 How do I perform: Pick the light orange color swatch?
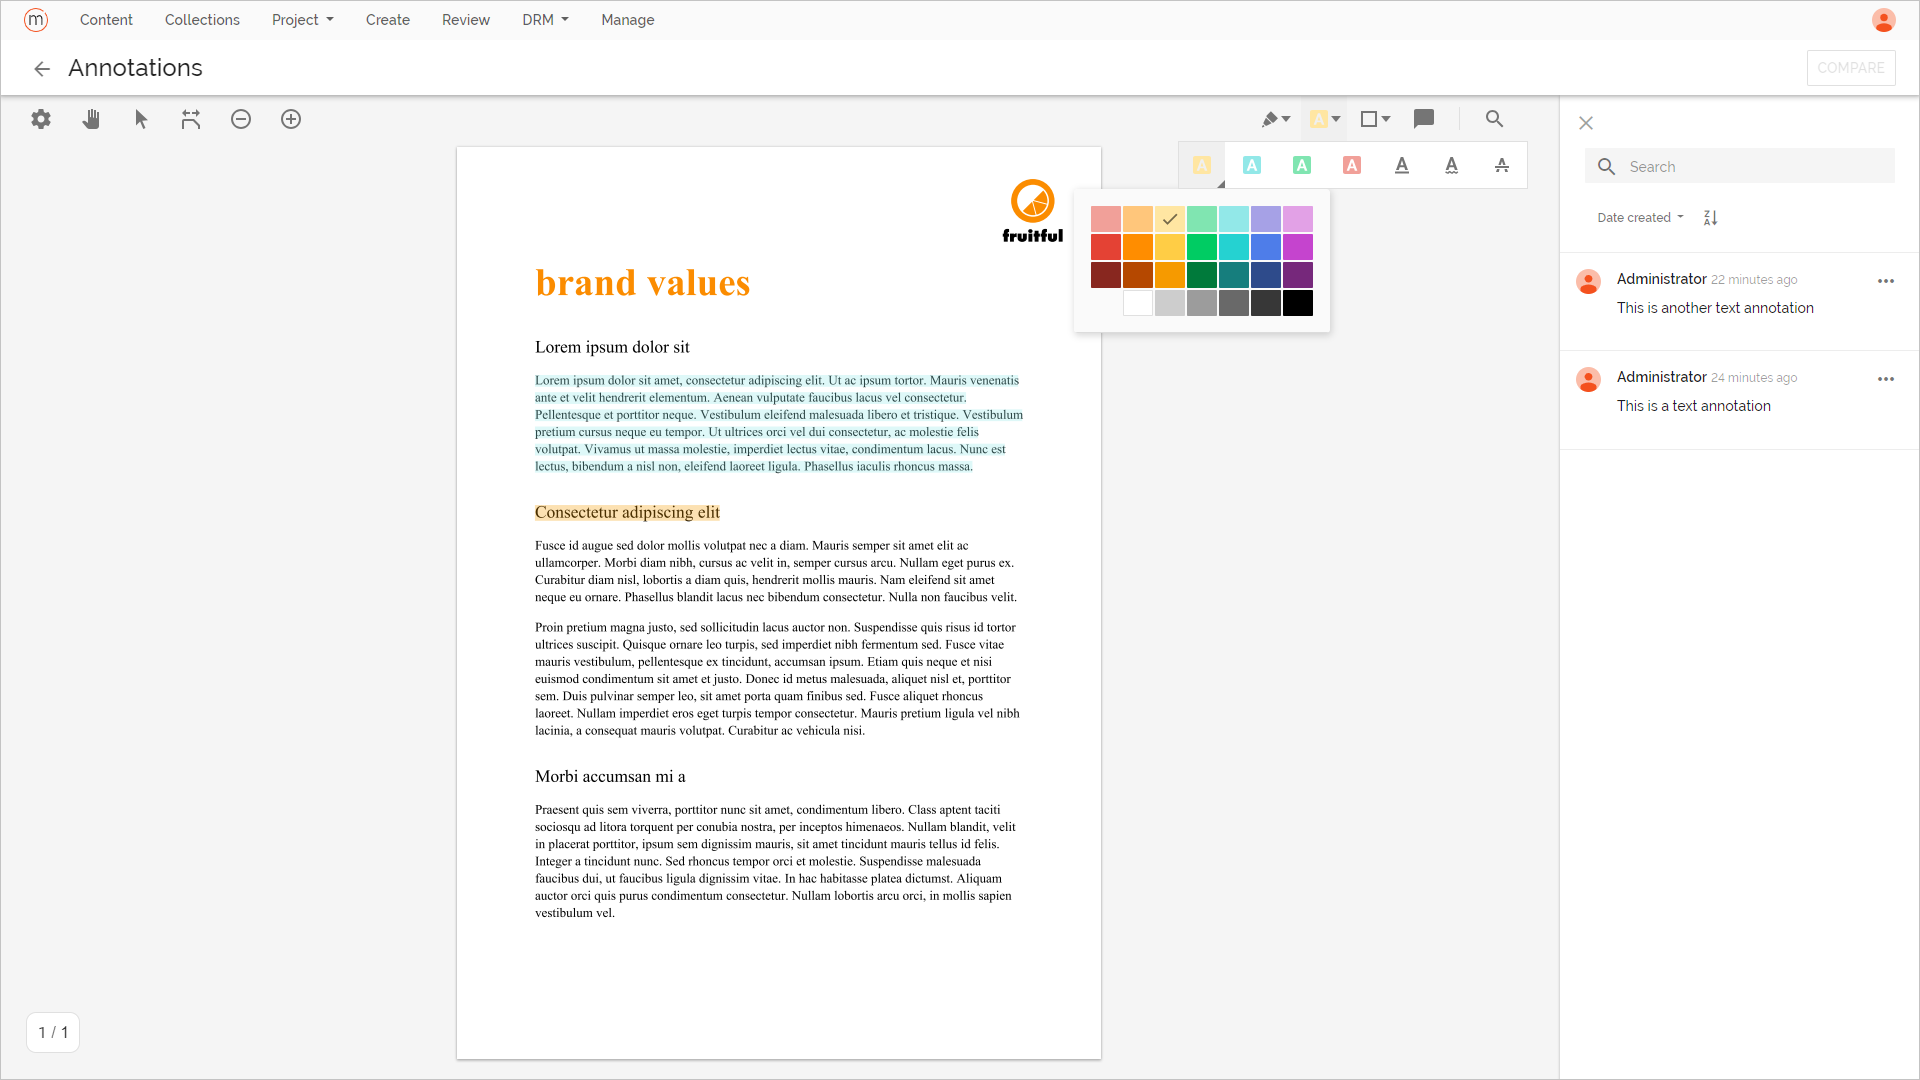click(1138, 219)
